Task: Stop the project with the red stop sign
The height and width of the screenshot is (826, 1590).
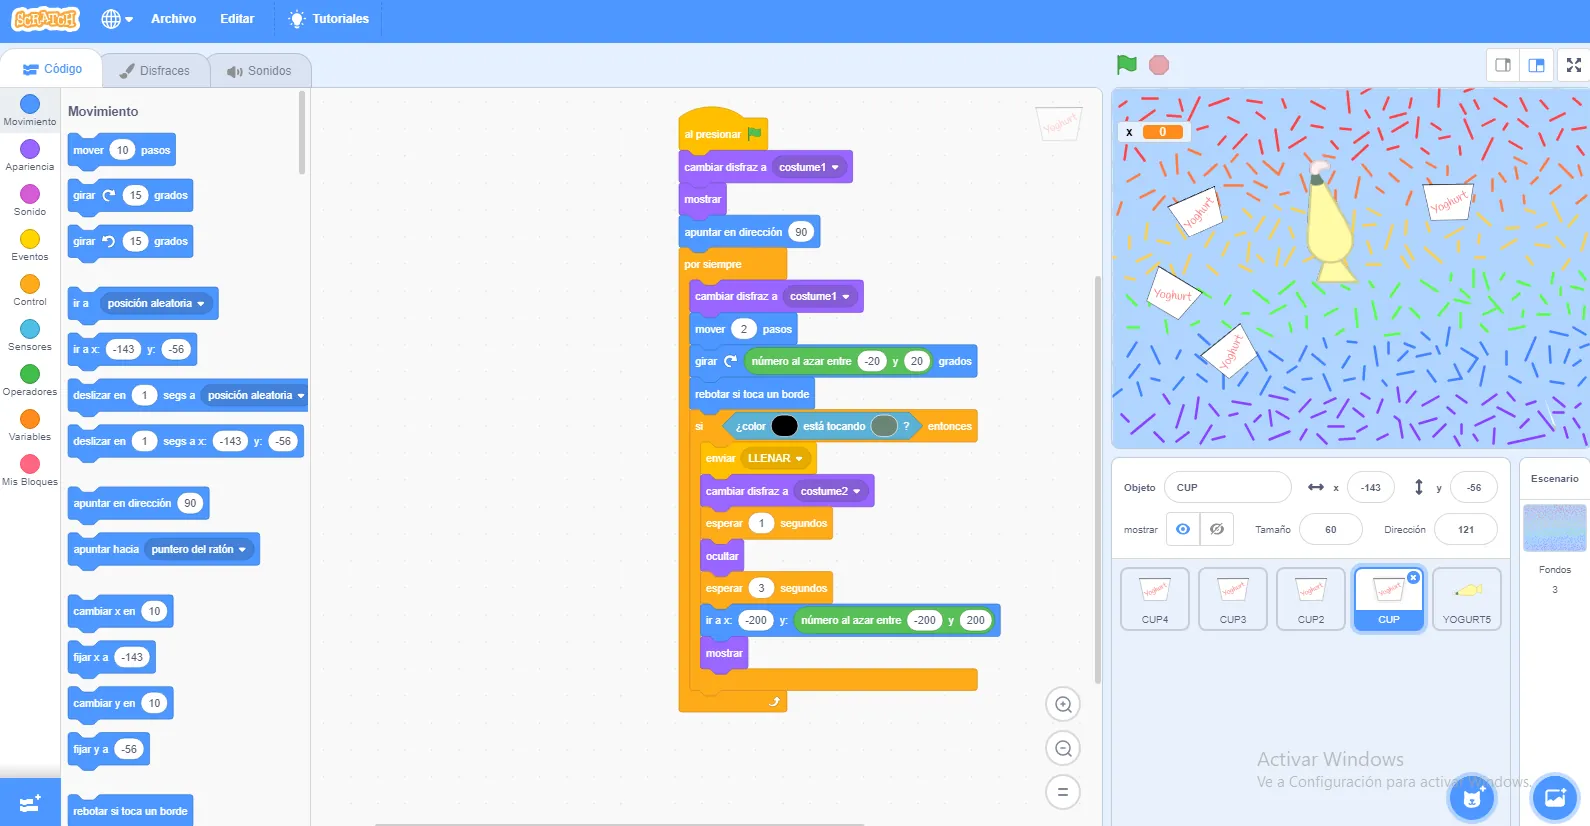Action: (x=1159, y=65)
